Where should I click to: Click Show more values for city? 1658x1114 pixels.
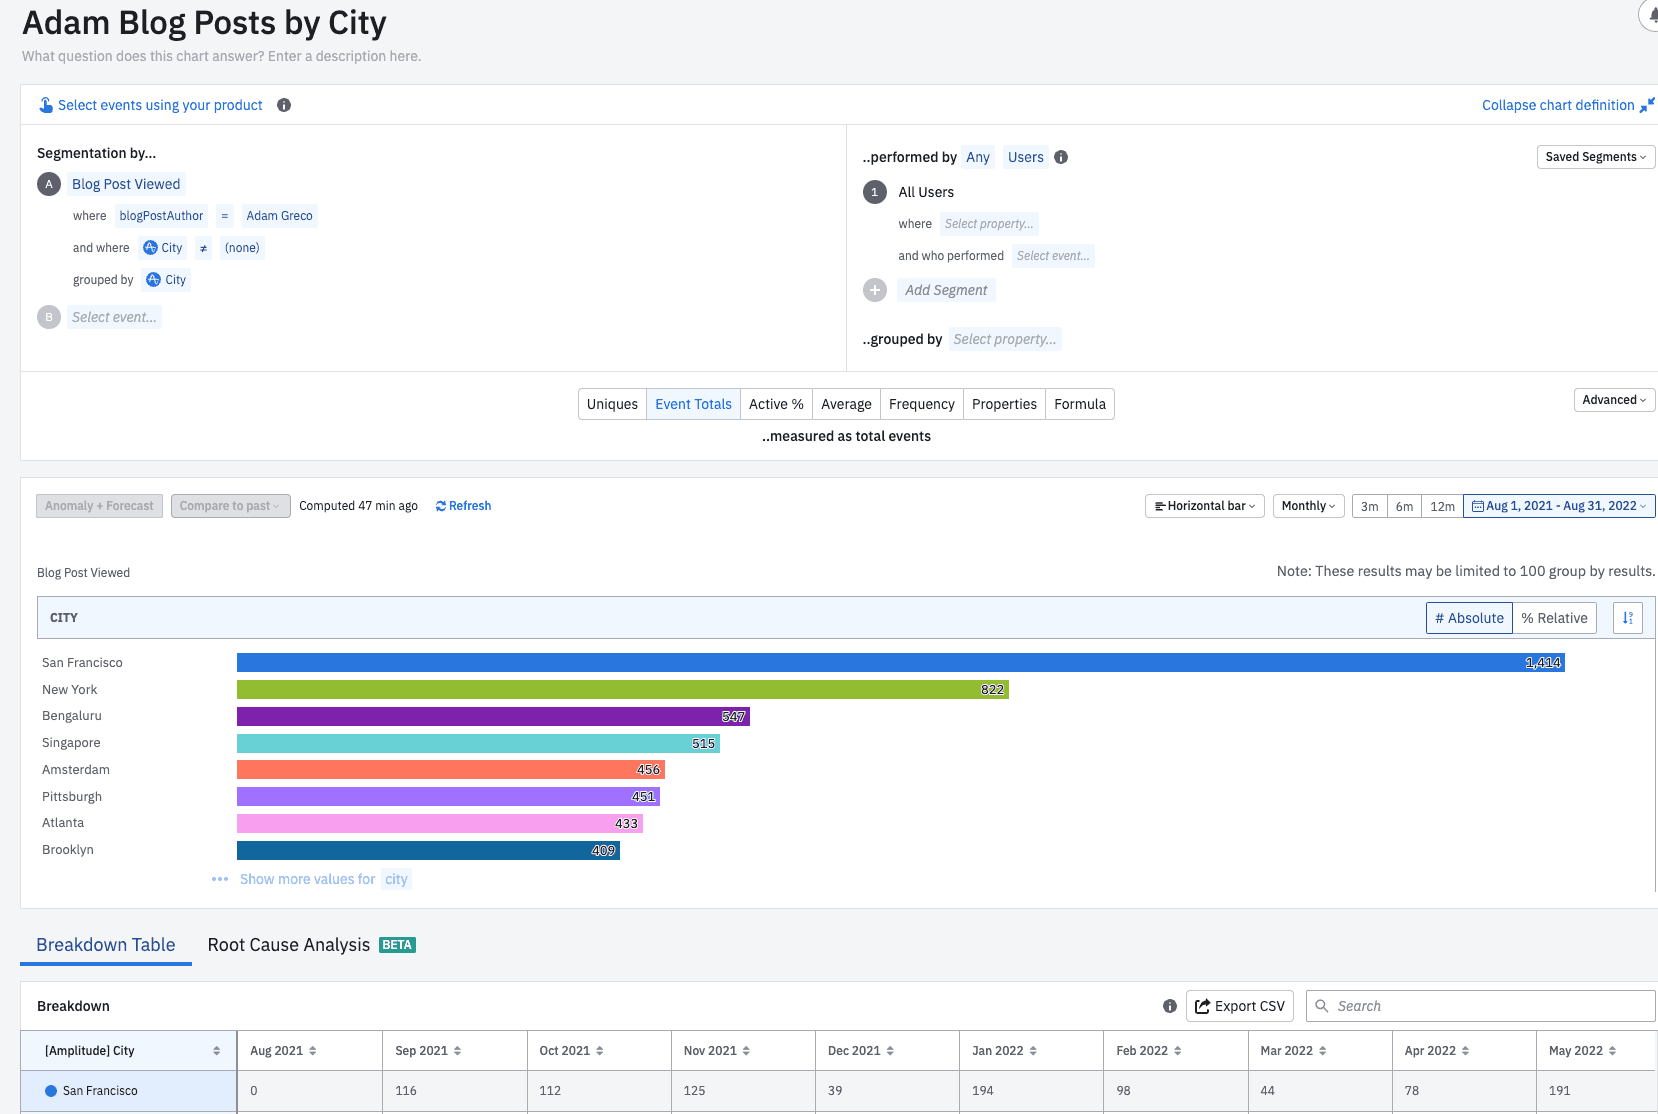(x=310, y=879)
